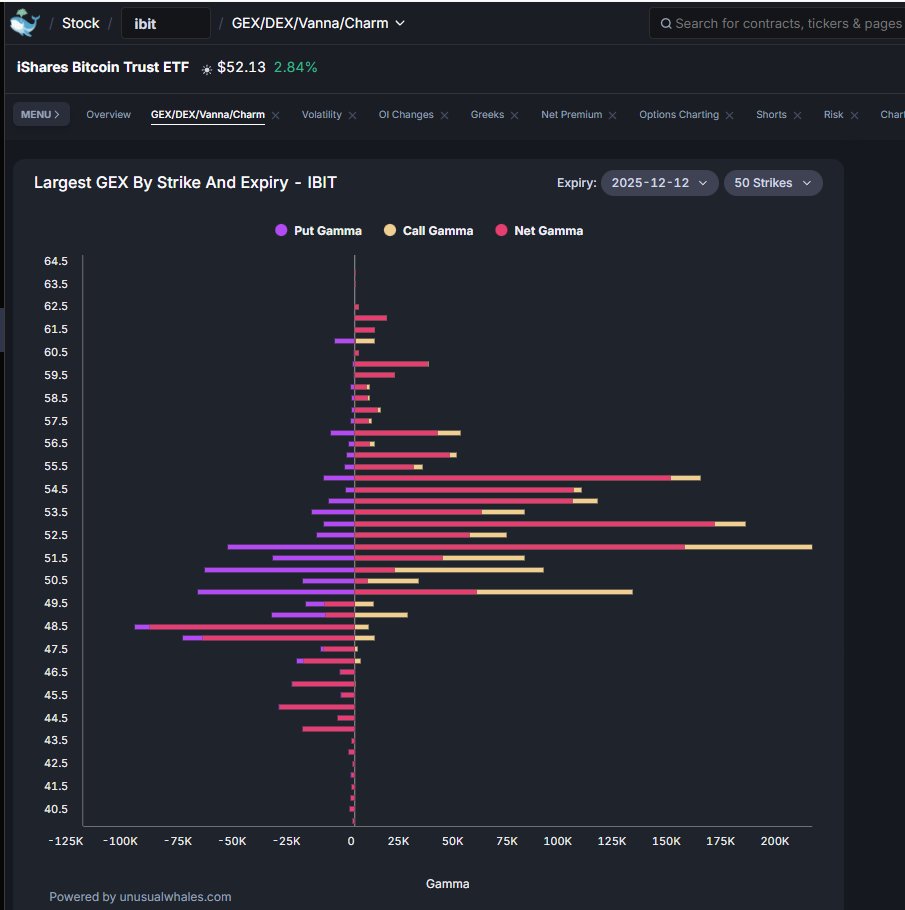Open the Risk tab
Viewport: 905px width, 910px height.
[x=833, y=114]
